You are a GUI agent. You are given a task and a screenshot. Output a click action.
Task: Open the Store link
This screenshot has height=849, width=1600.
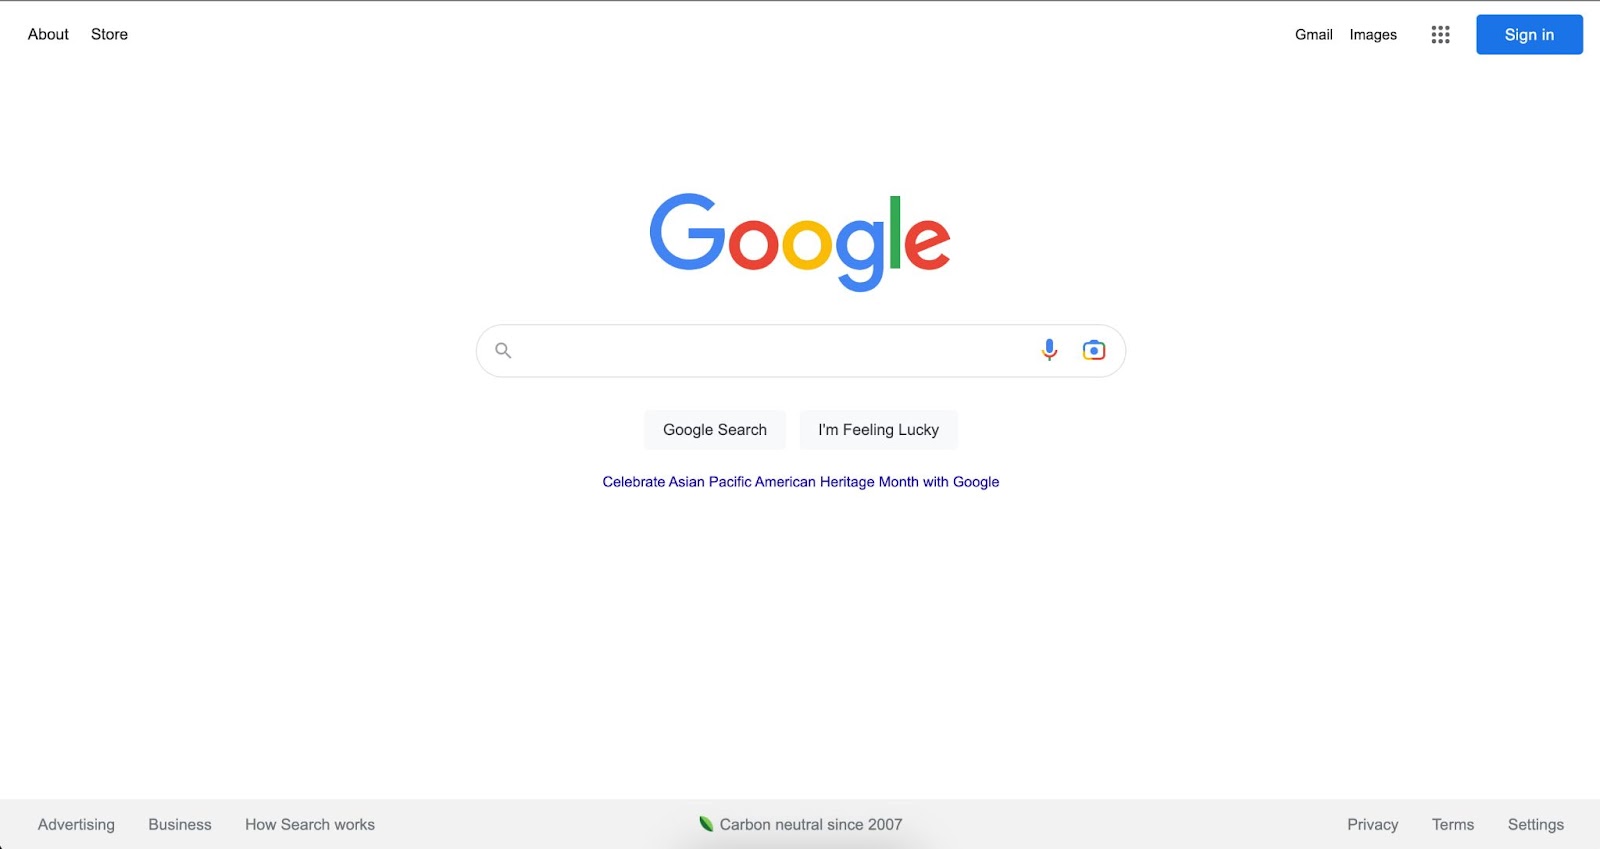coord(109,34)
